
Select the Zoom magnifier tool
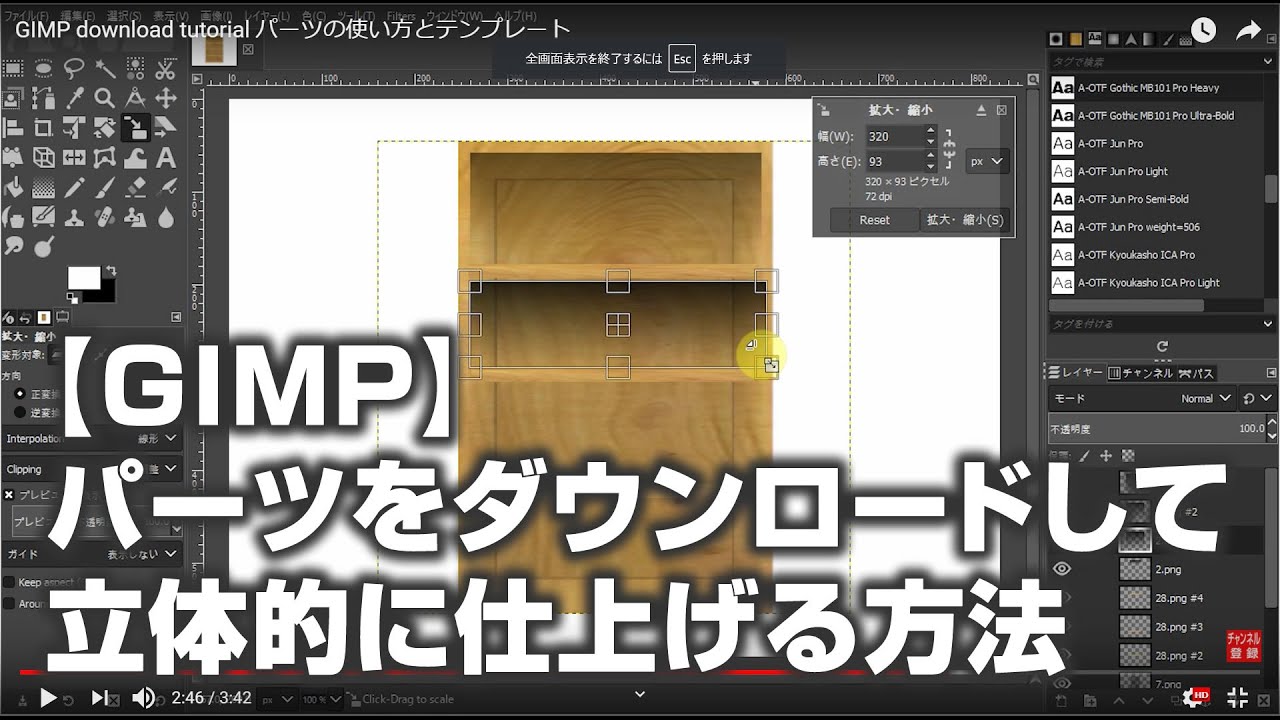(x=105, y=98)
